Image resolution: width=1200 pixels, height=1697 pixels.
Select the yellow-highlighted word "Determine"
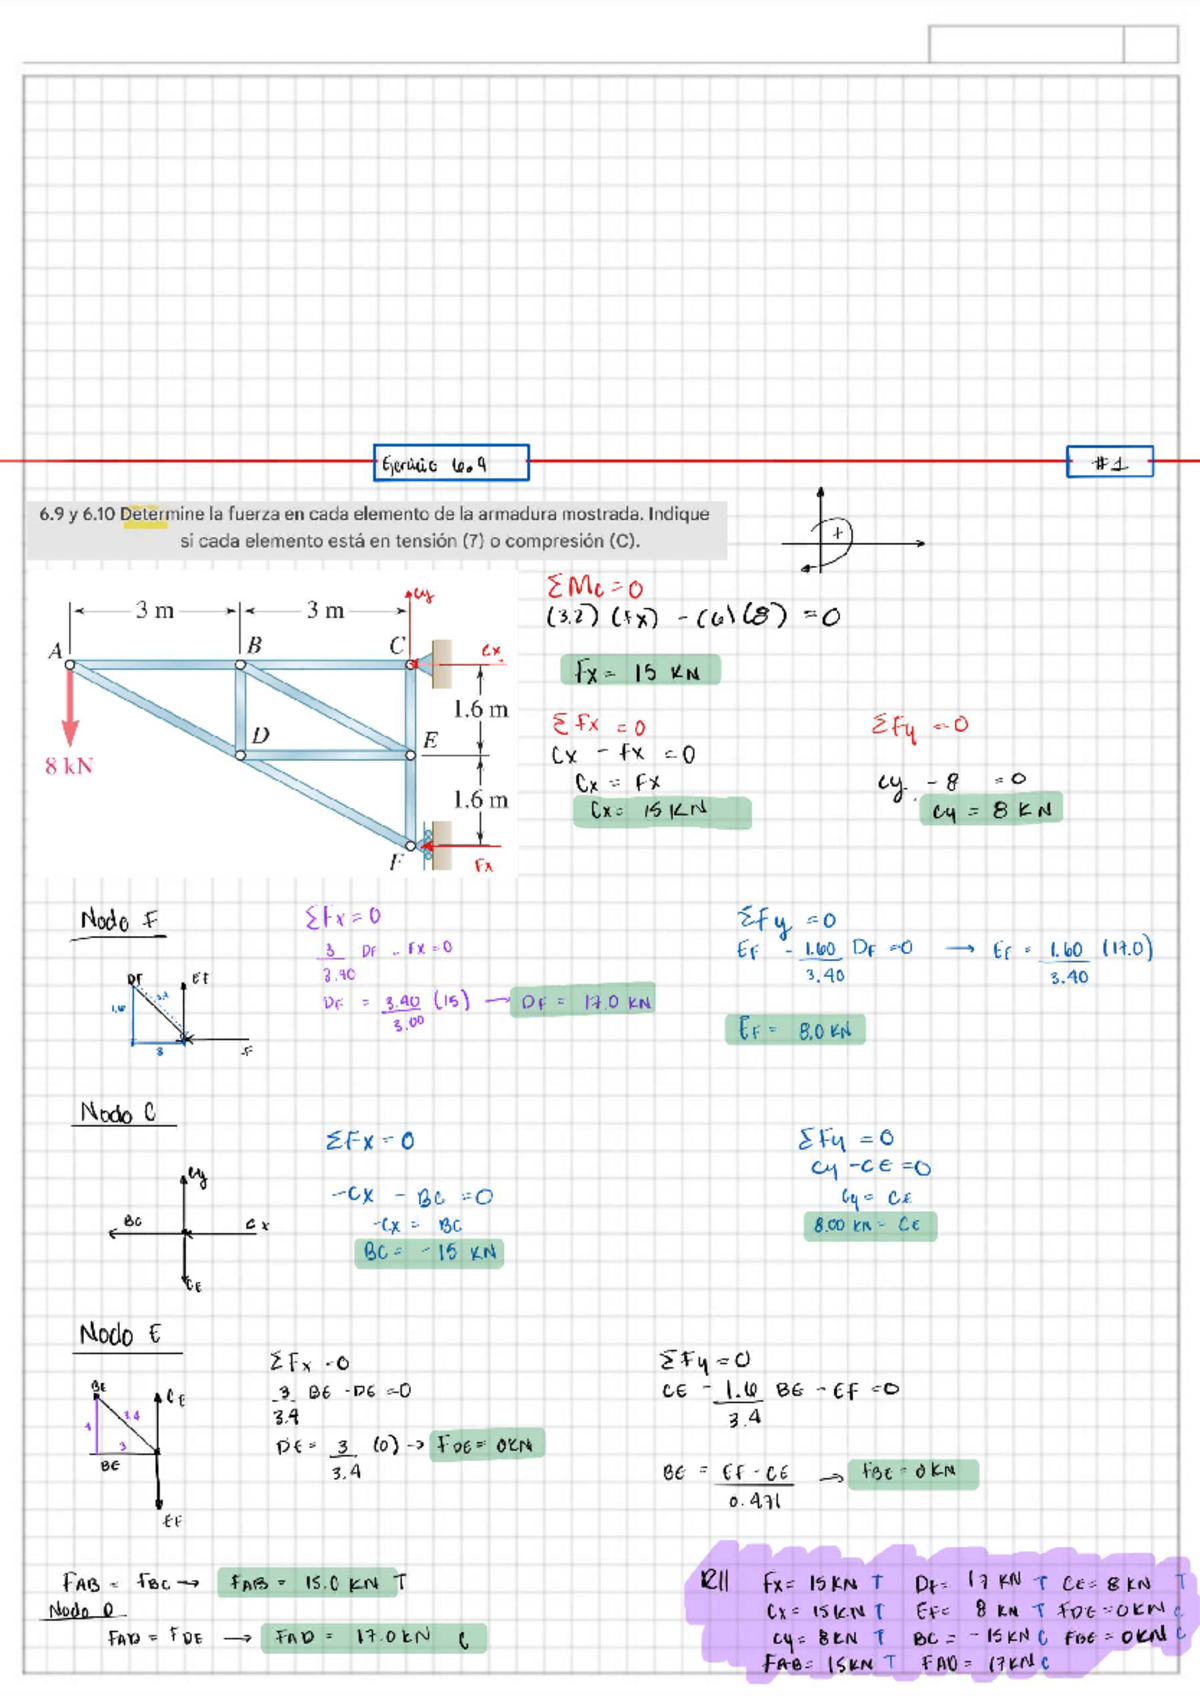click(x=146, y=515)
